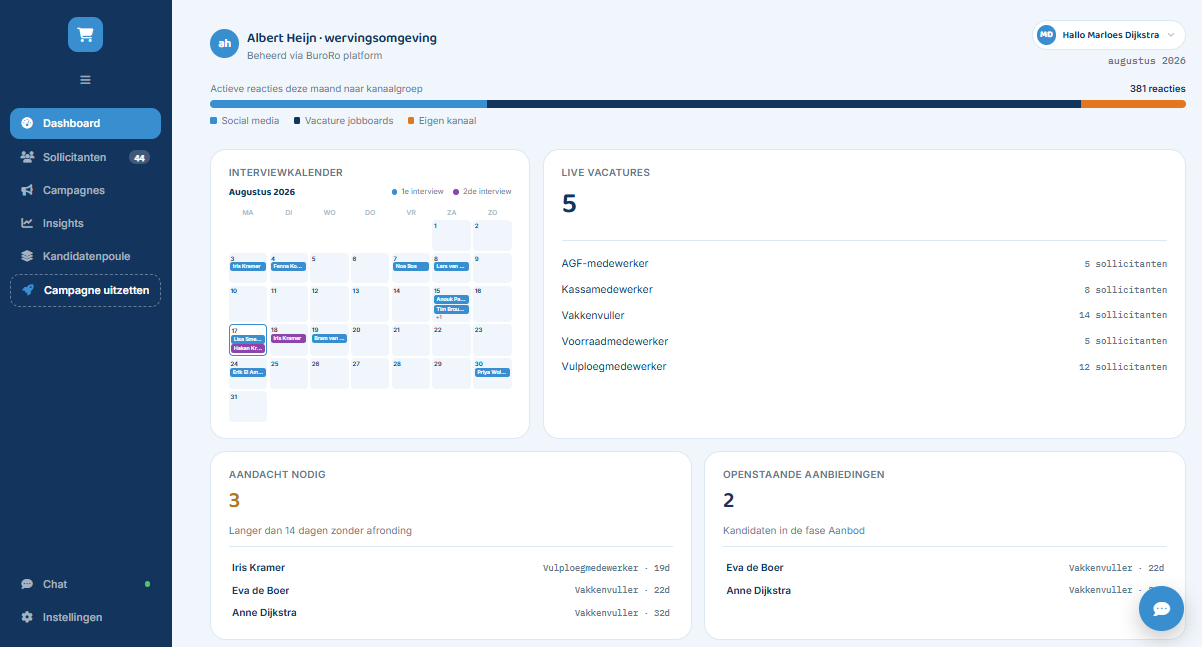Click the rocket icon for Campagne uitzetten
The height and width of the screenshot is (647, 1202).
pyautogui.click(x=28, y=290)
